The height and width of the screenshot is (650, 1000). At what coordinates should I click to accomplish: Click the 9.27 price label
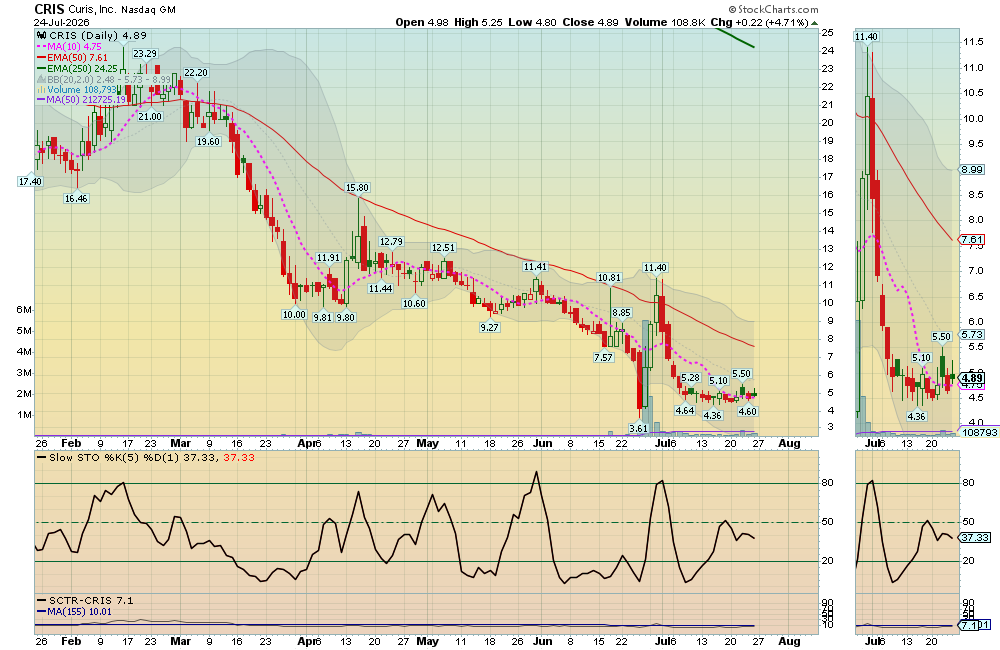489,327
